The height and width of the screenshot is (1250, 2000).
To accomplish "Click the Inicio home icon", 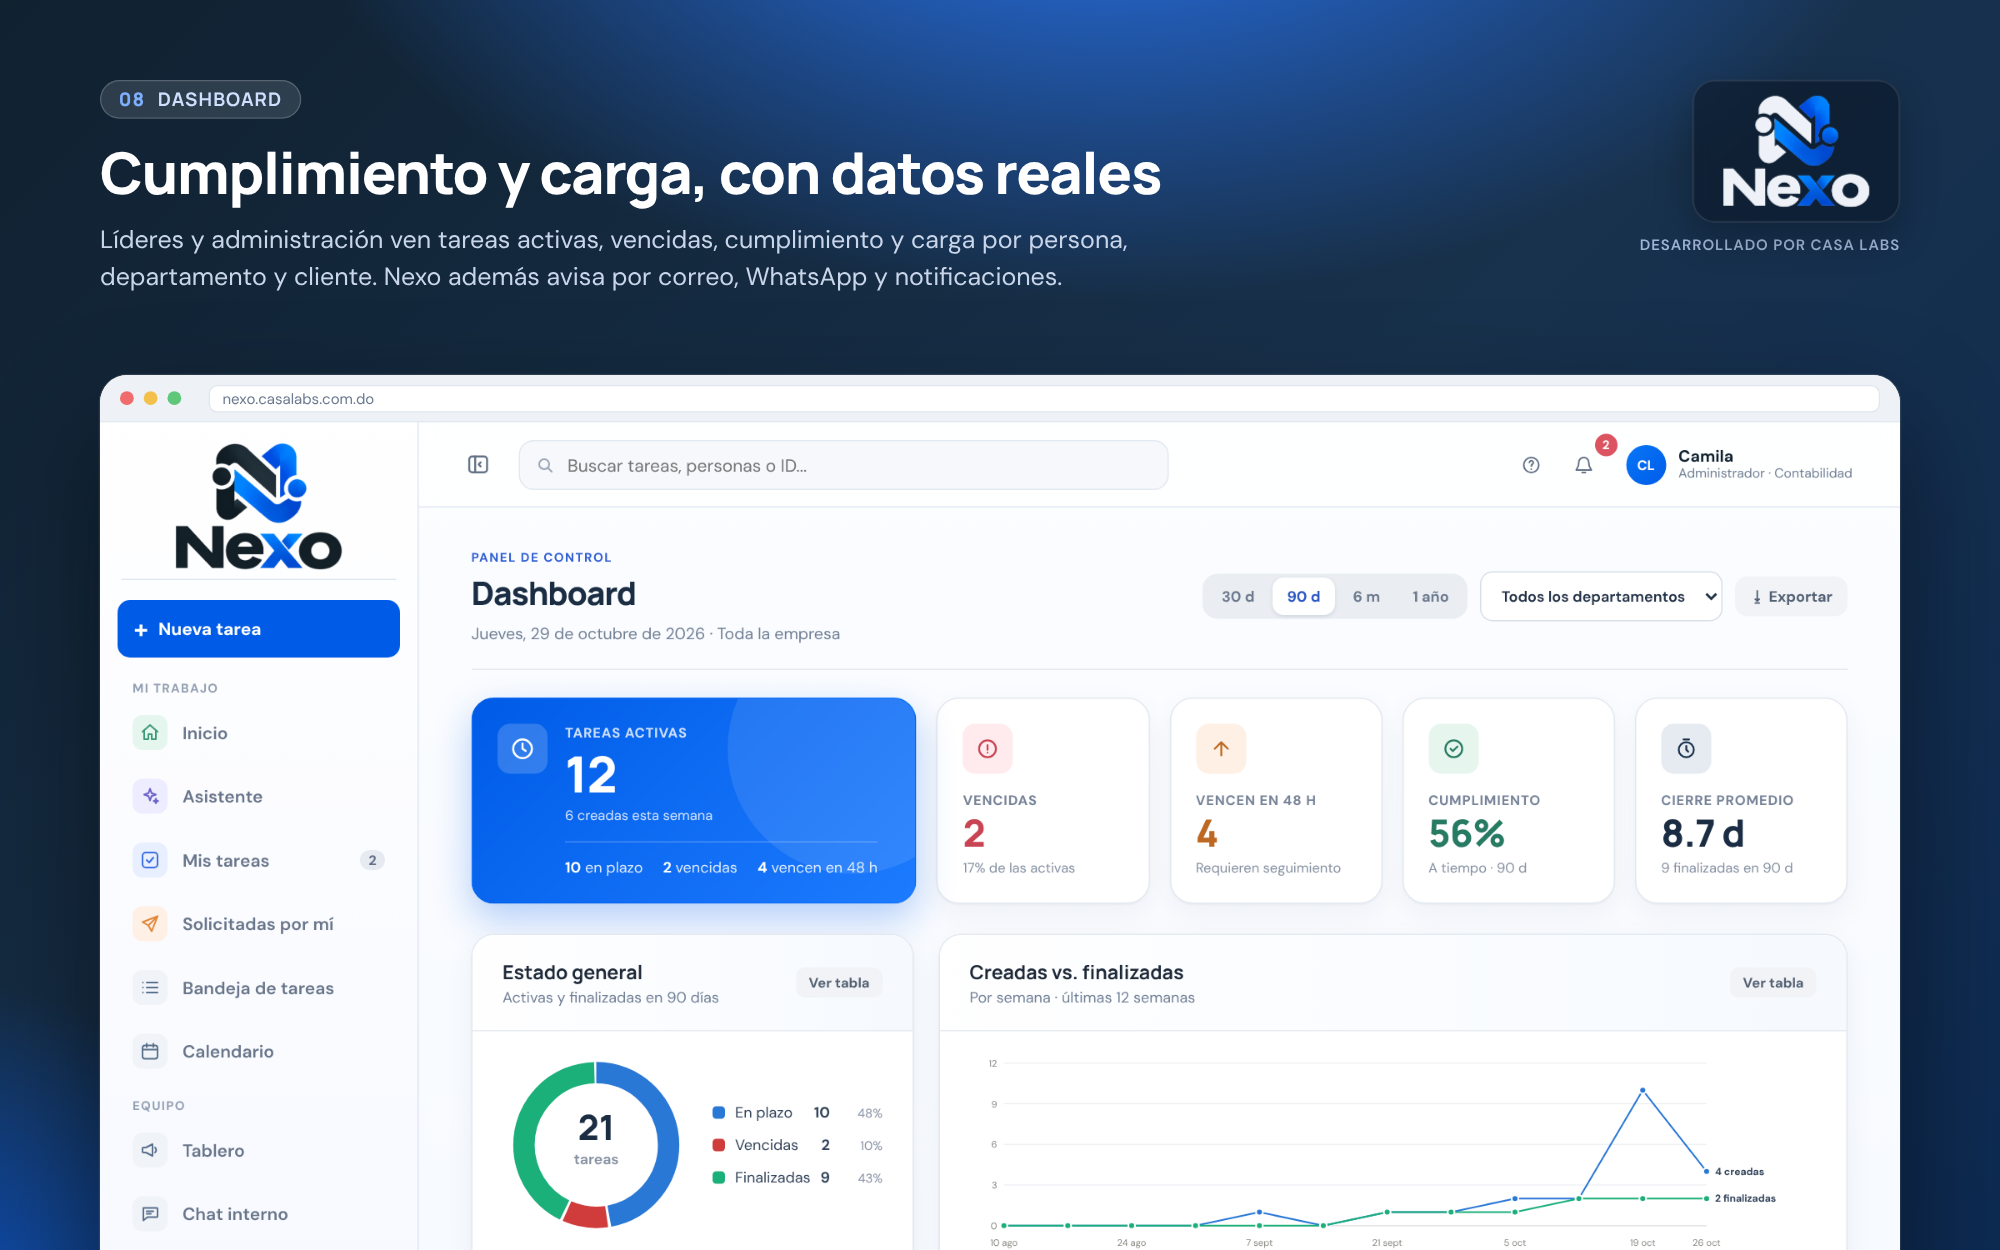I will point(150,733).
